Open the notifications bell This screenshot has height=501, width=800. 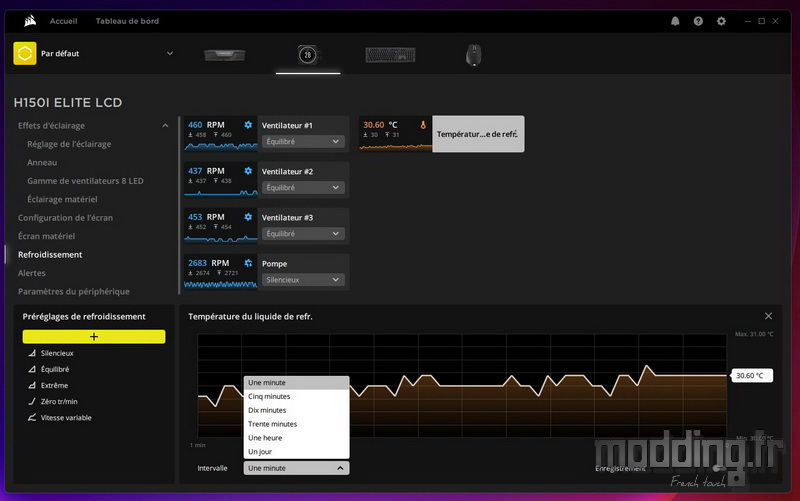[675, 21]
